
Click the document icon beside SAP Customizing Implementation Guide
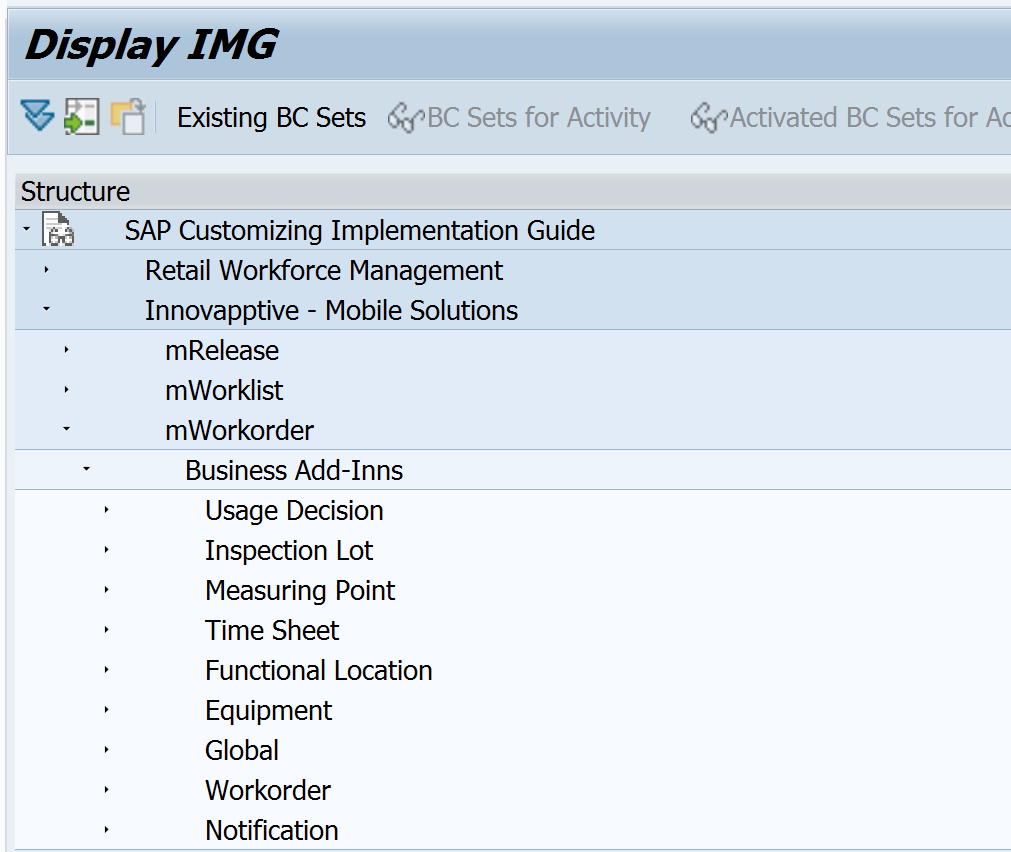[59, 231]
